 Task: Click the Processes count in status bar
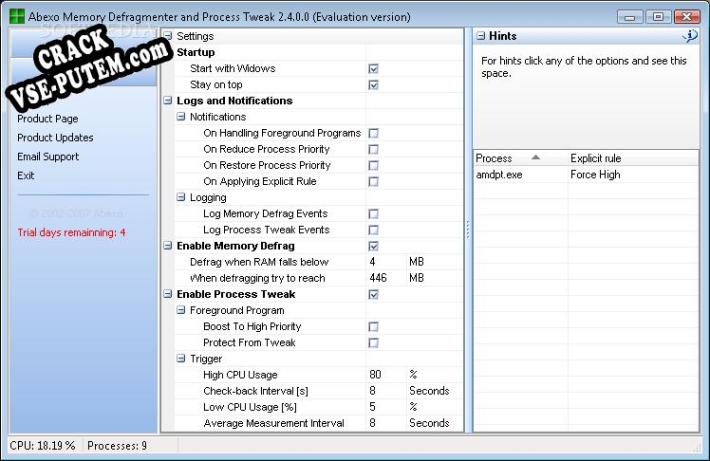(117, 446)
